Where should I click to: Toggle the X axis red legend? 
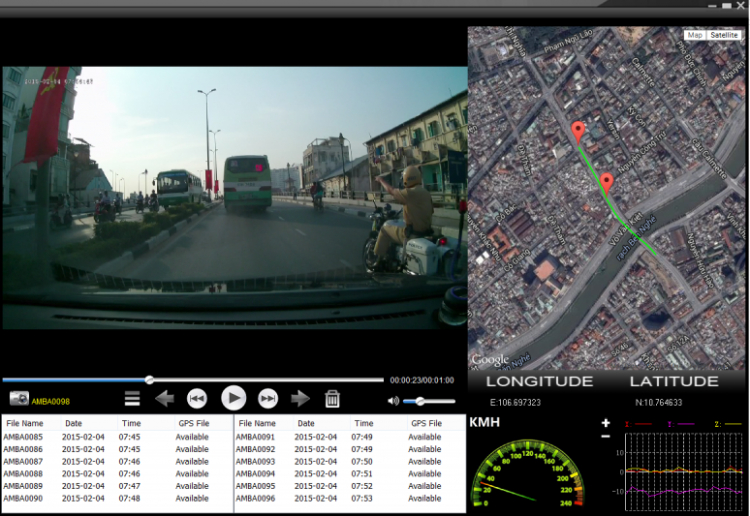tap(638, 424)
